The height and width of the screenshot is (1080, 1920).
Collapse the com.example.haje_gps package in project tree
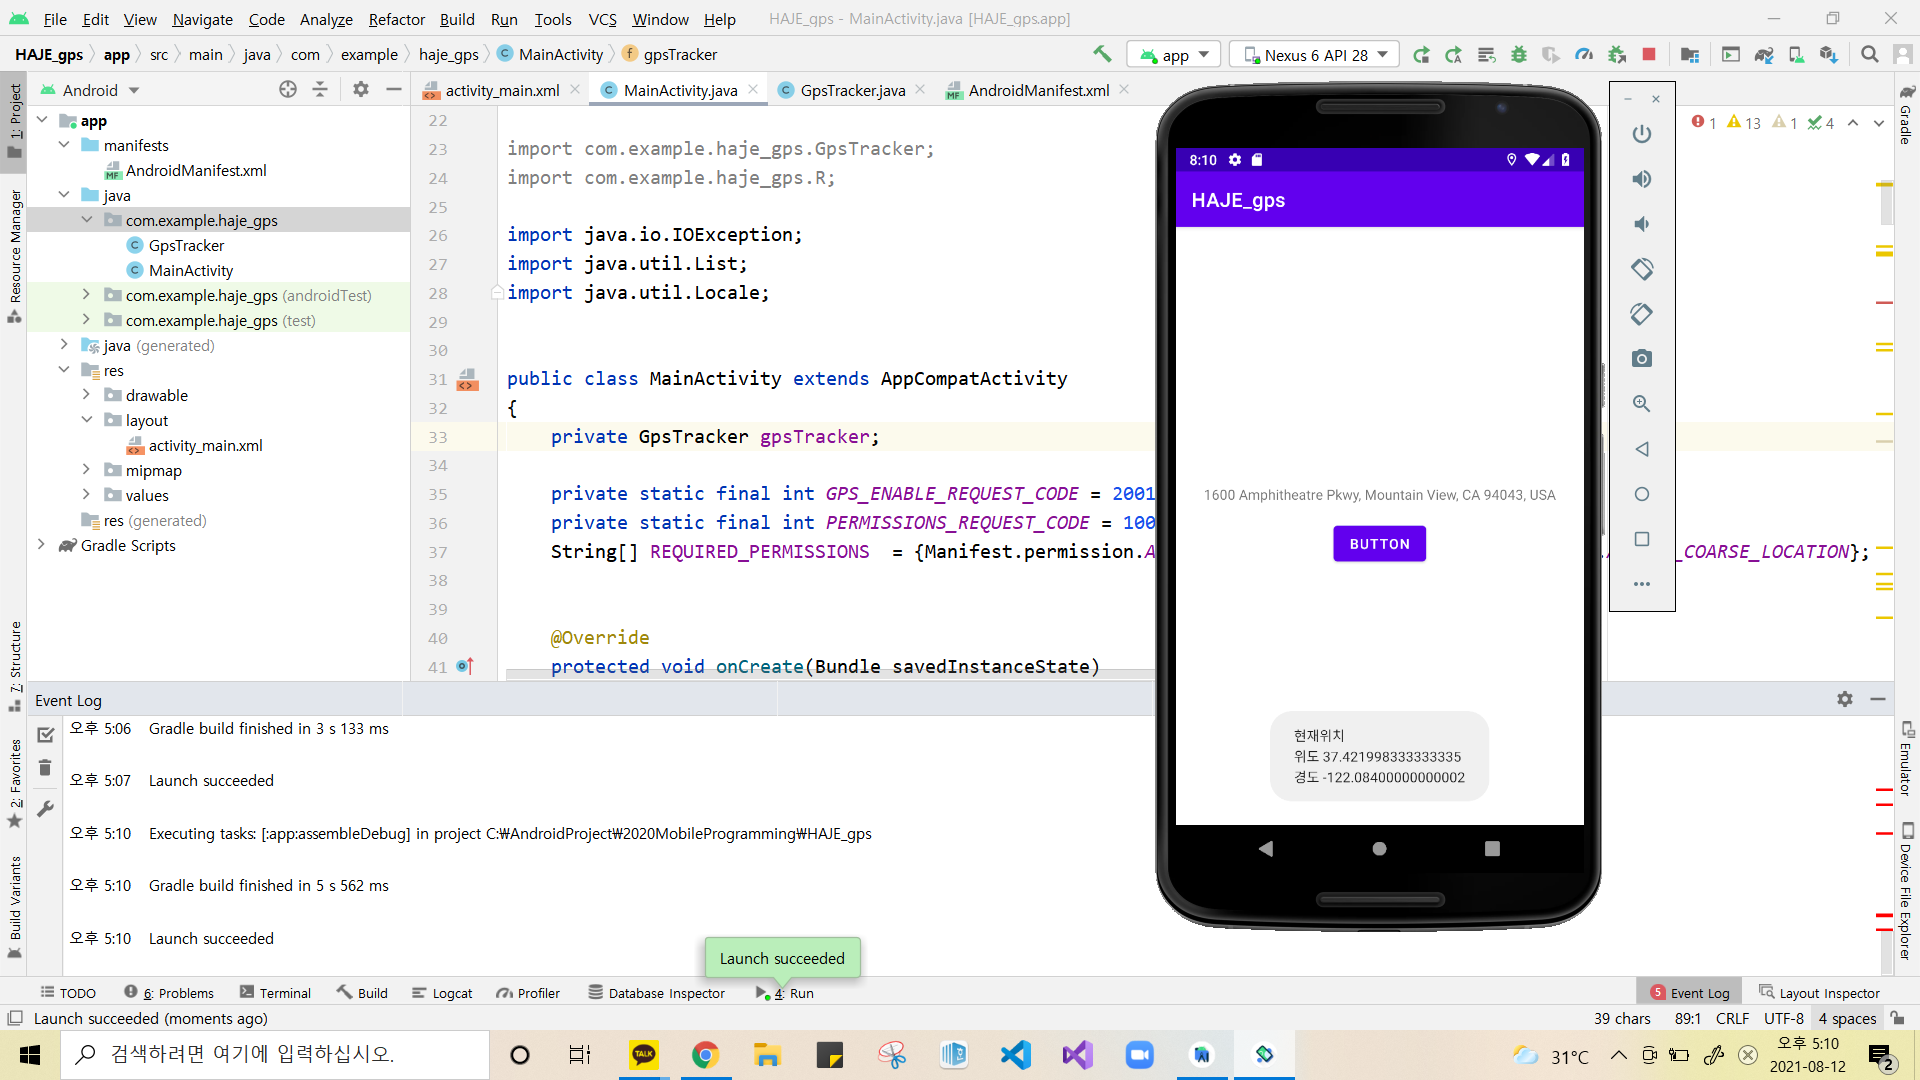[87, 220]
